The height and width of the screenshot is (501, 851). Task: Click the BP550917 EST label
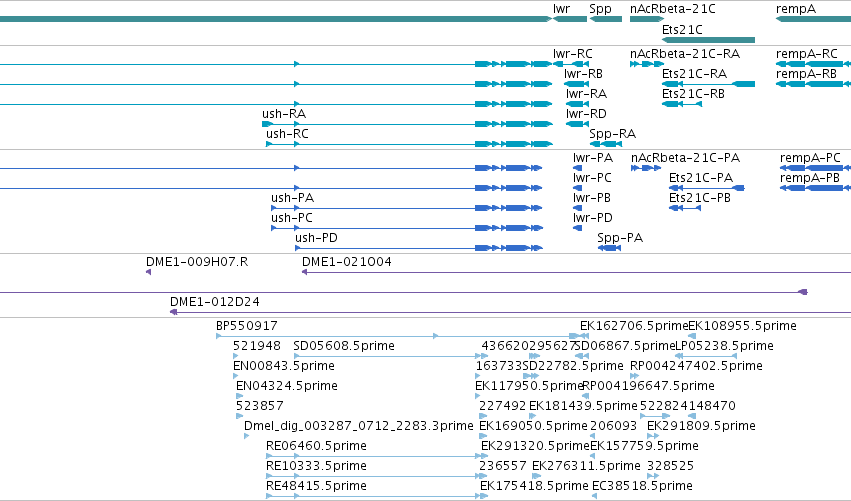coord(247,326)
